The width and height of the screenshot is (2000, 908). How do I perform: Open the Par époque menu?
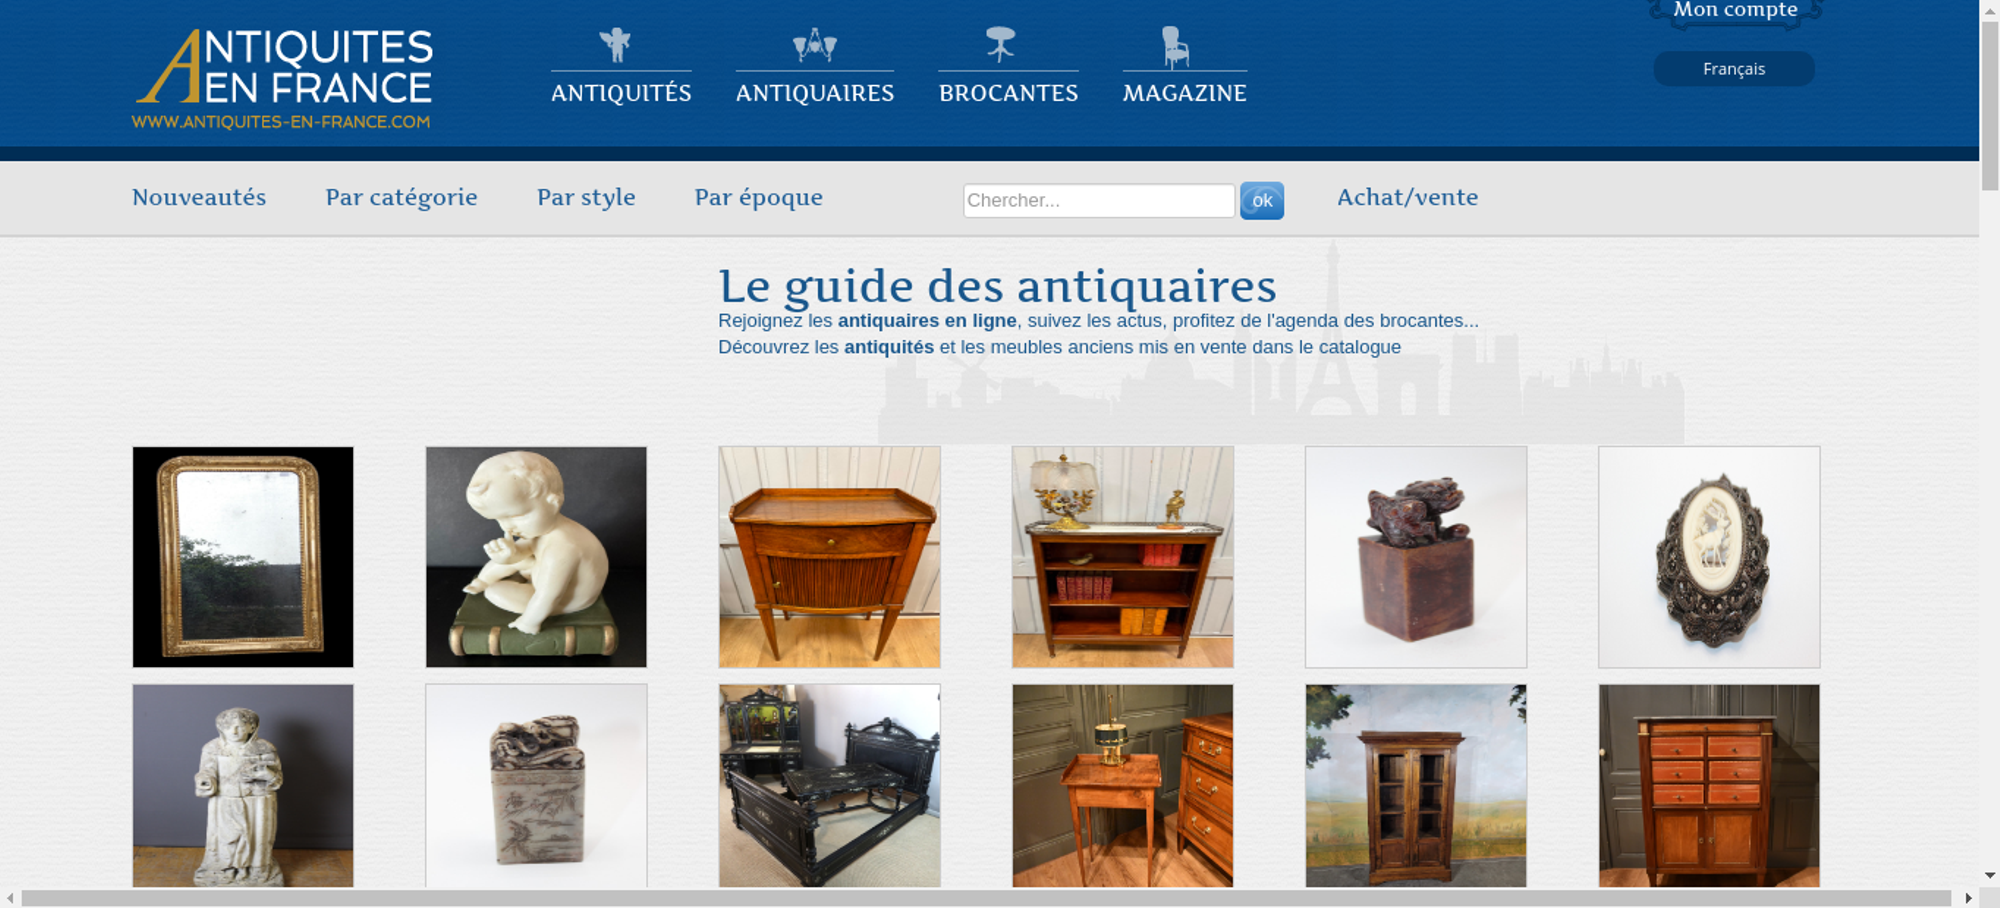coord(758,197)
